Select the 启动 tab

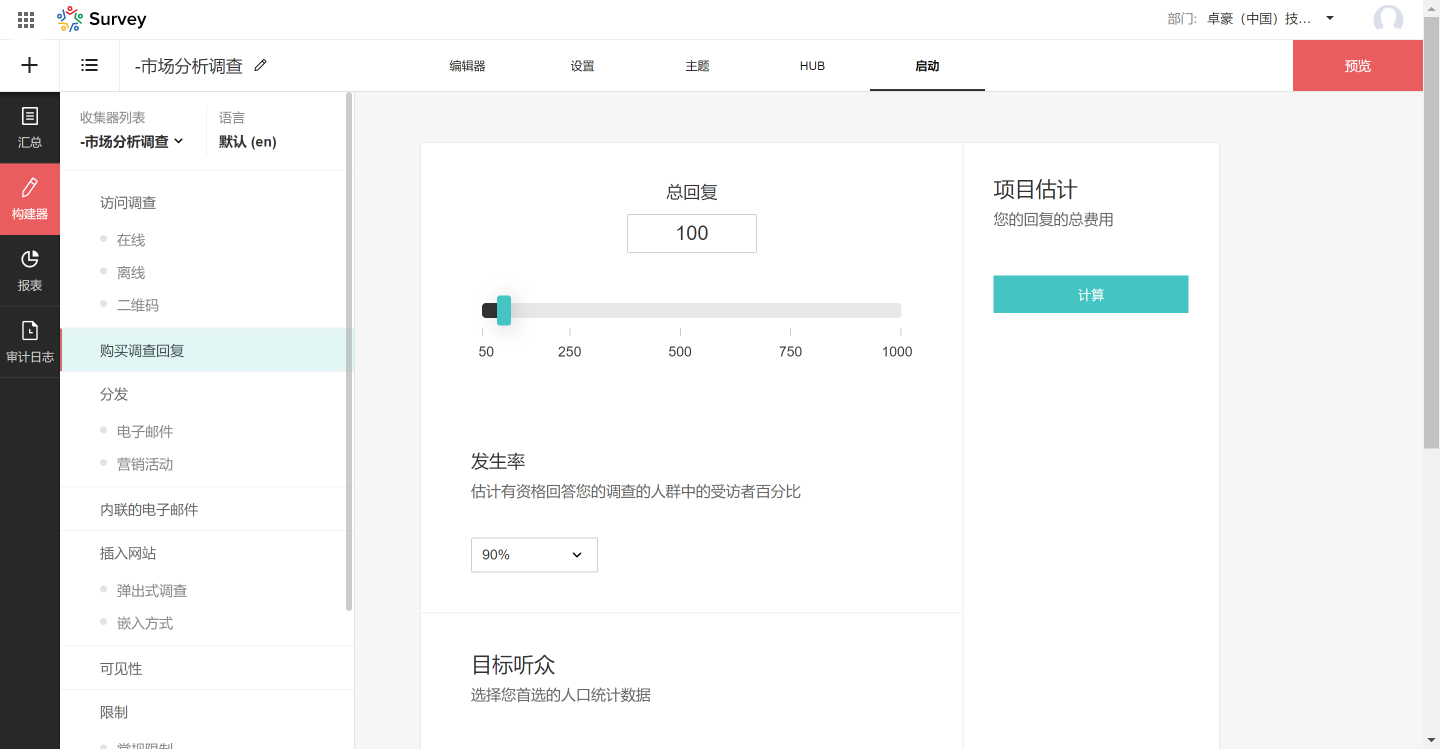(x=927, y=66)
